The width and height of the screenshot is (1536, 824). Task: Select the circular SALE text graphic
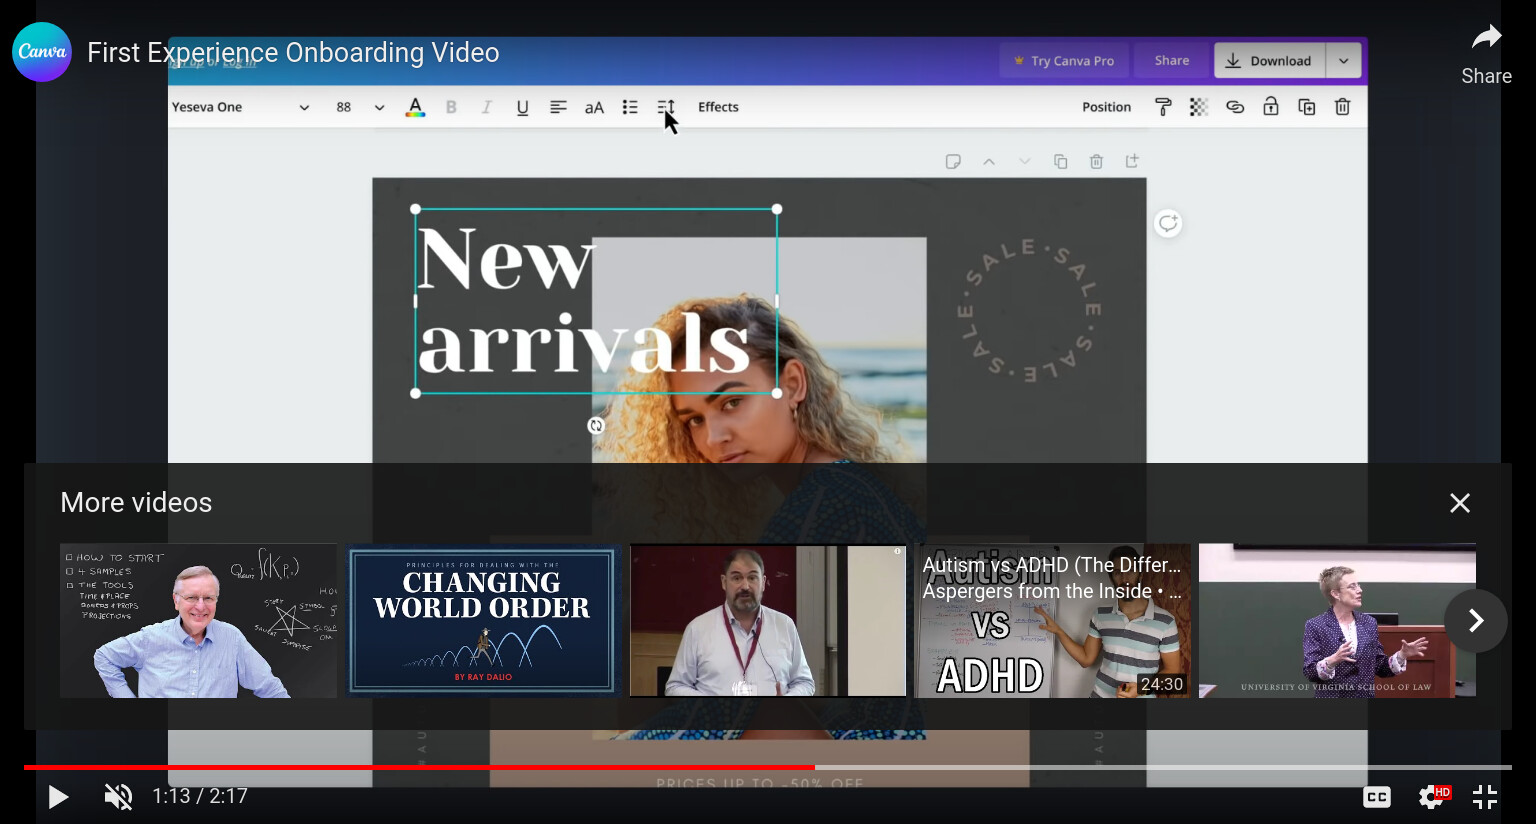point(1030,310)
